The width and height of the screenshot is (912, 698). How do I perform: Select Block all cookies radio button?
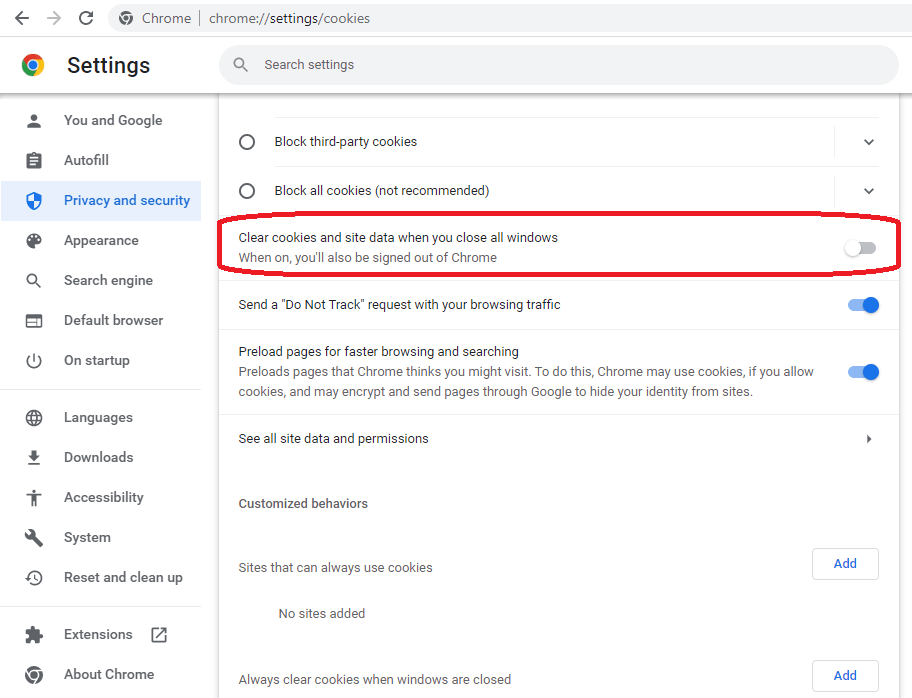(x=247, y=191)
